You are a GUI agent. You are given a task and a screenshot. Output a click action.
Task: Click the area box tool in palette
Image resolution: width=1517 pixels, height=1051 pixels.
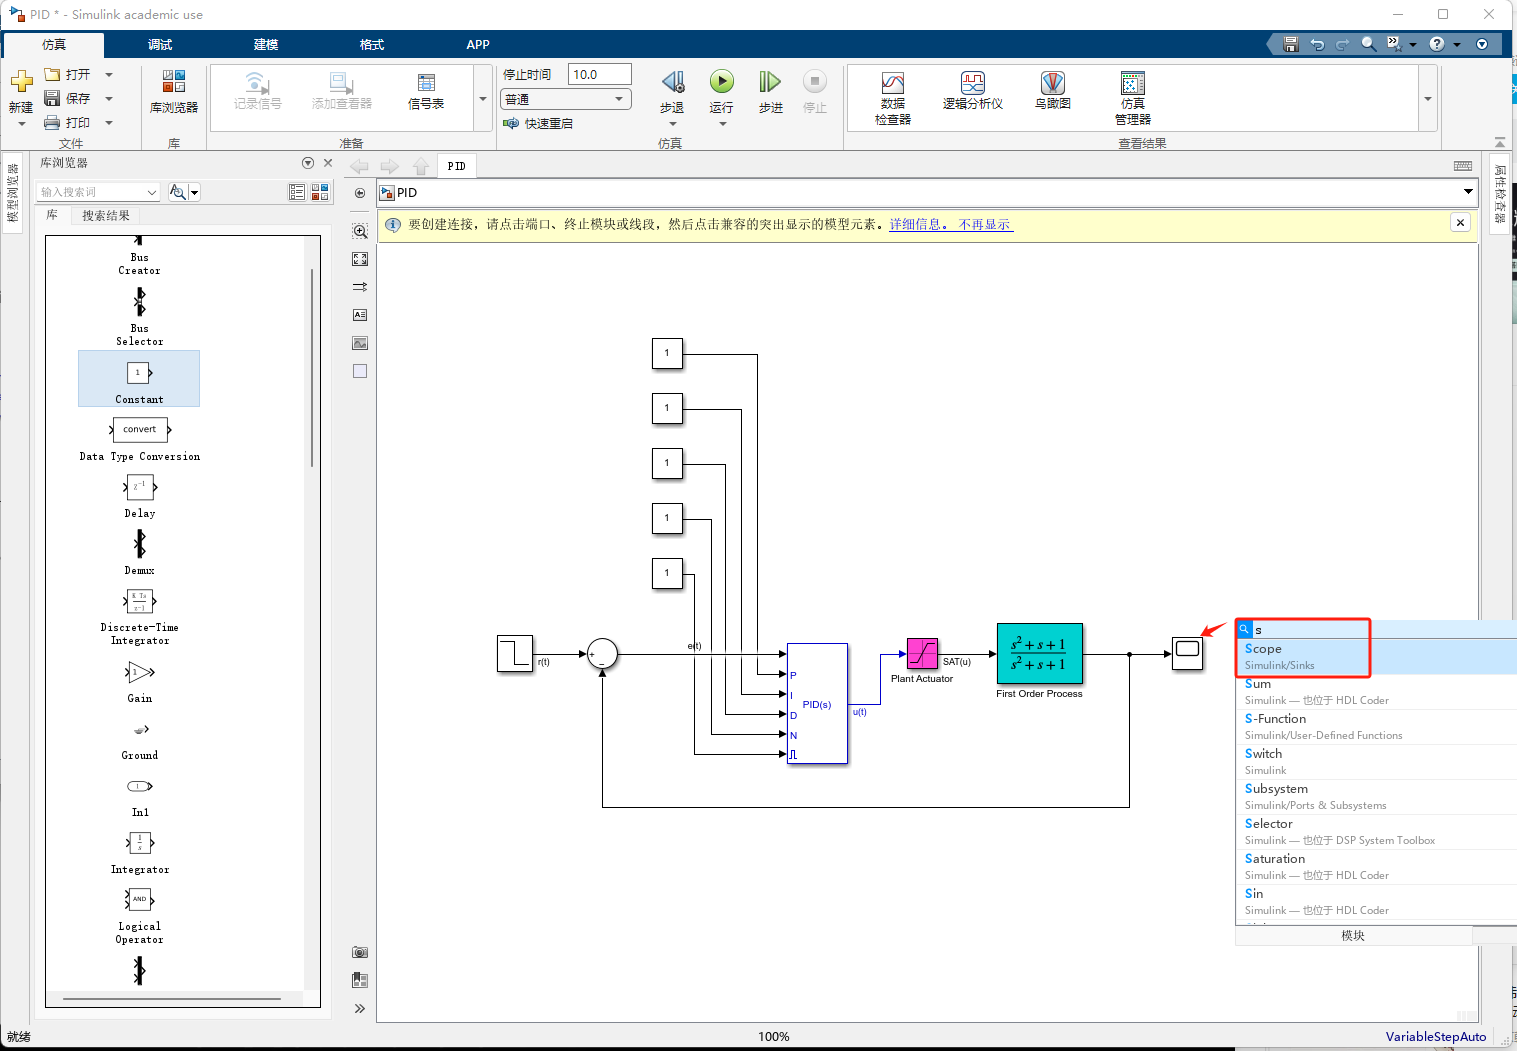point(360,371)
